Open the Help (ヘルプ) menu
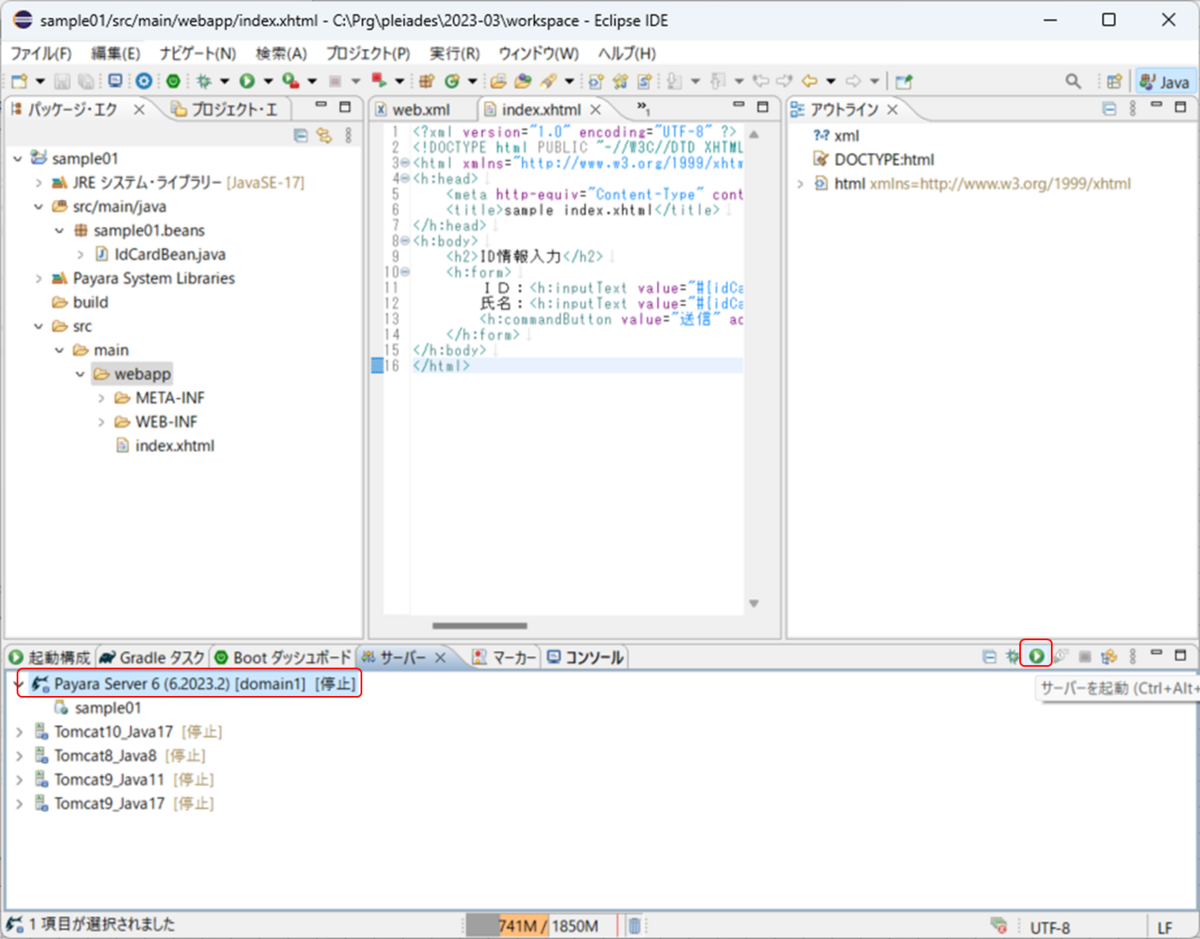Image resolution: width=1200 pixels, height=939 pixels. pyautogui.click(x=627, y=53)
